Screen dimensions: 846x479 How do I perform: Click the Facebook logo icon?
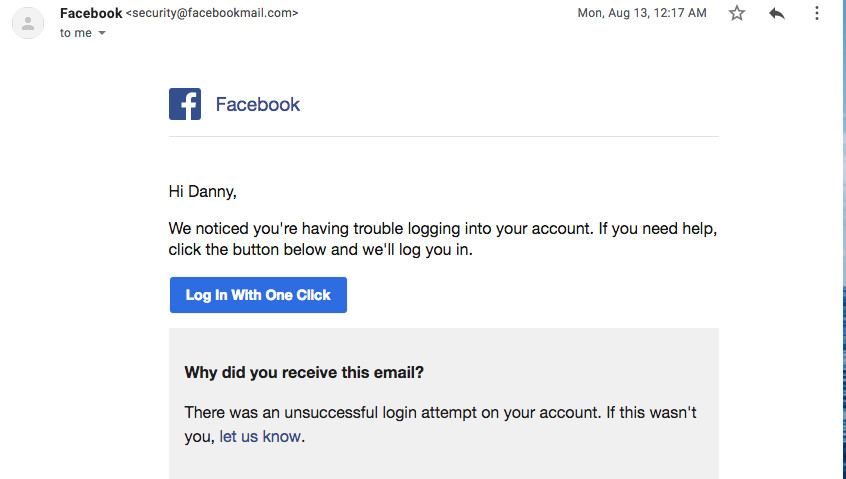(x=185, y=104)
